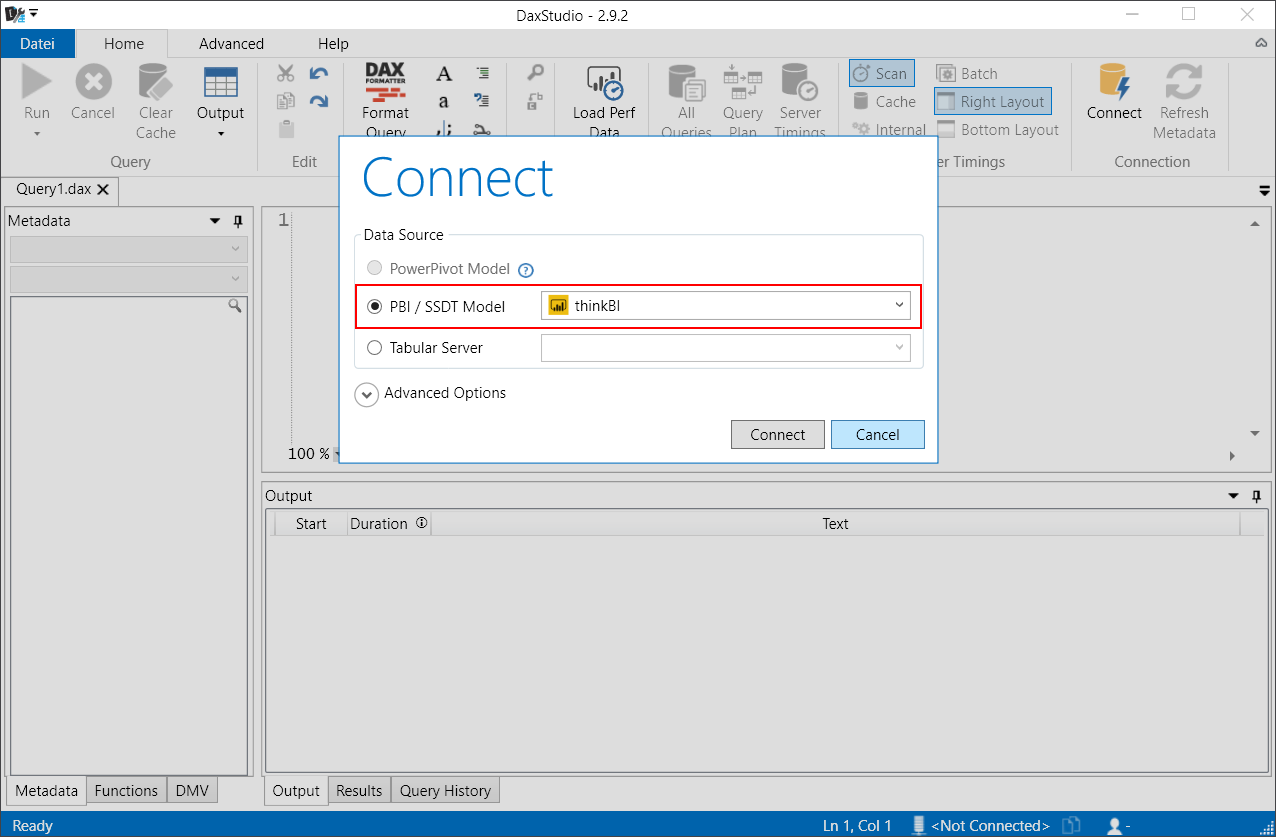Click the PowerPivot Model help question icon
The height and width of the screenshot is (837, 1276).
click(x=526, y=270)
